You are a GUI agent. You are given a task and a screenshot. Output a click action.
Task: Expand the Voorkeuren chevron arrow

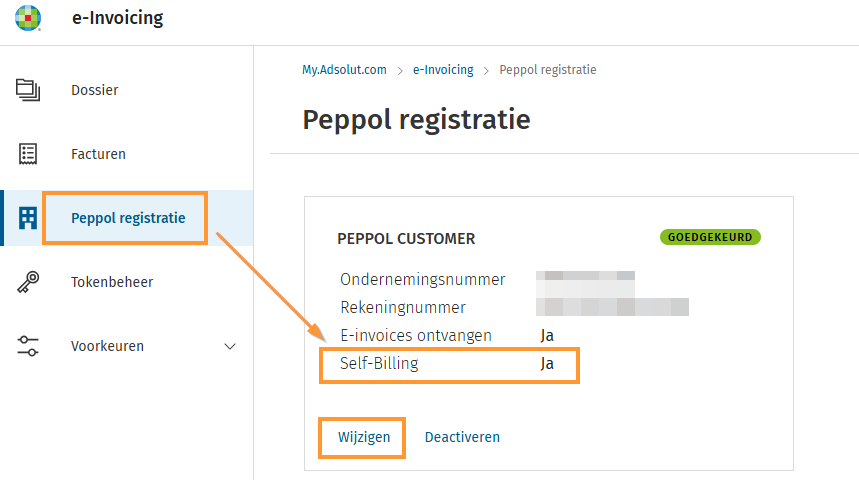pos(230,346)
